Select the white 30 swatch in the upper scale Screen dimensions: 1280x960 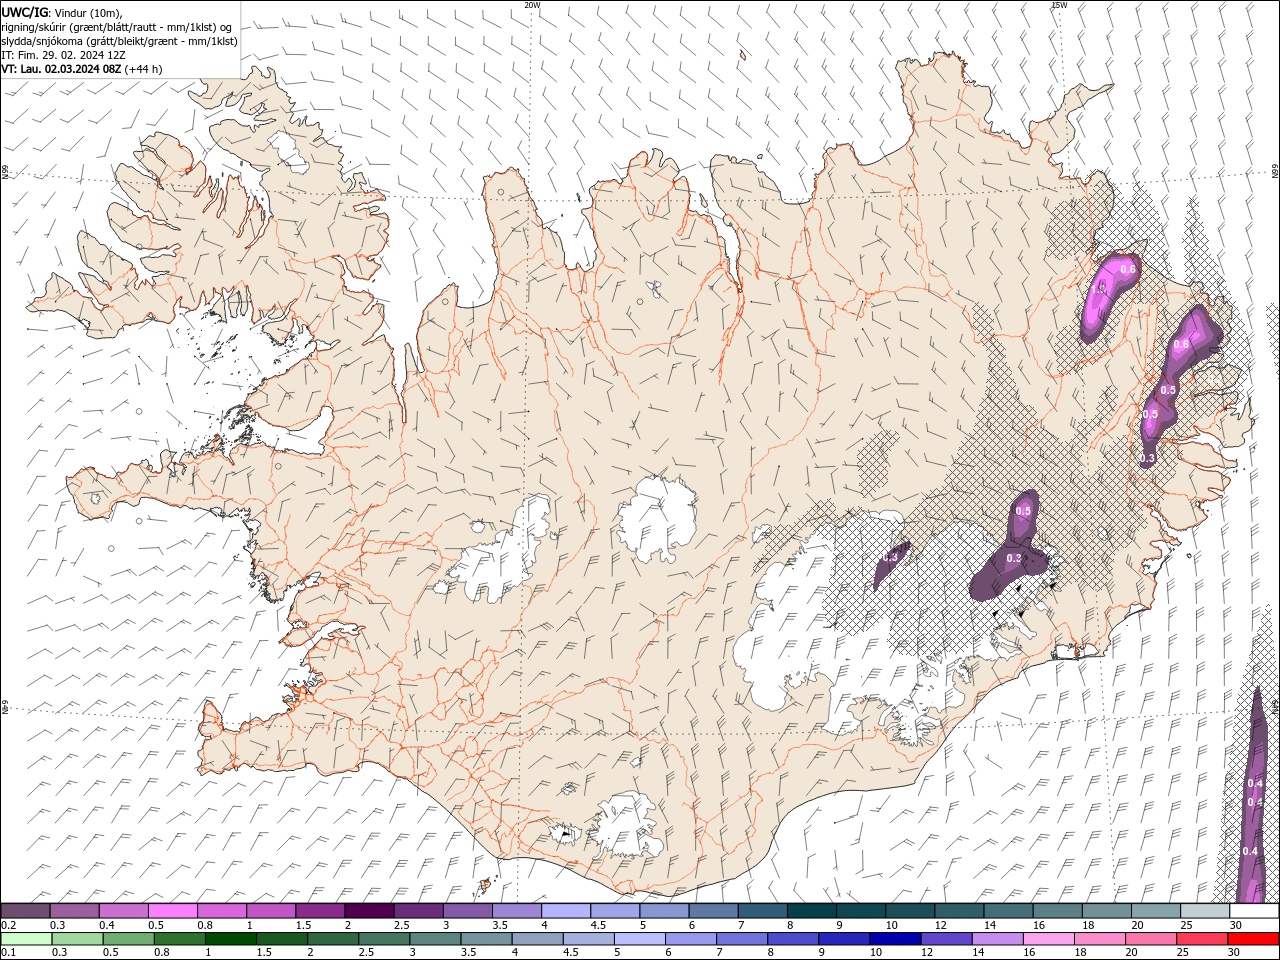pos(1254,911)
